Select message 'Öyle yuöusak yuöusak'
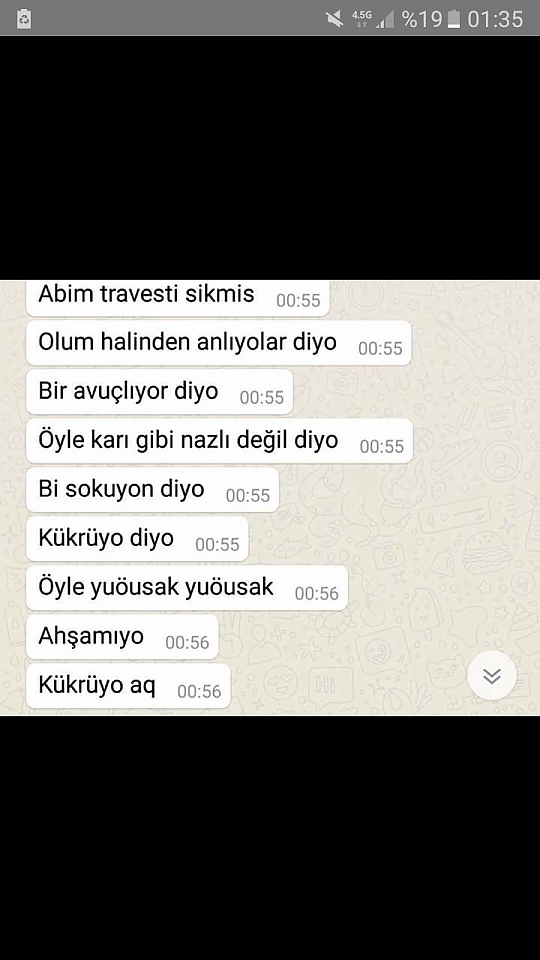 [x=187, y=588]
